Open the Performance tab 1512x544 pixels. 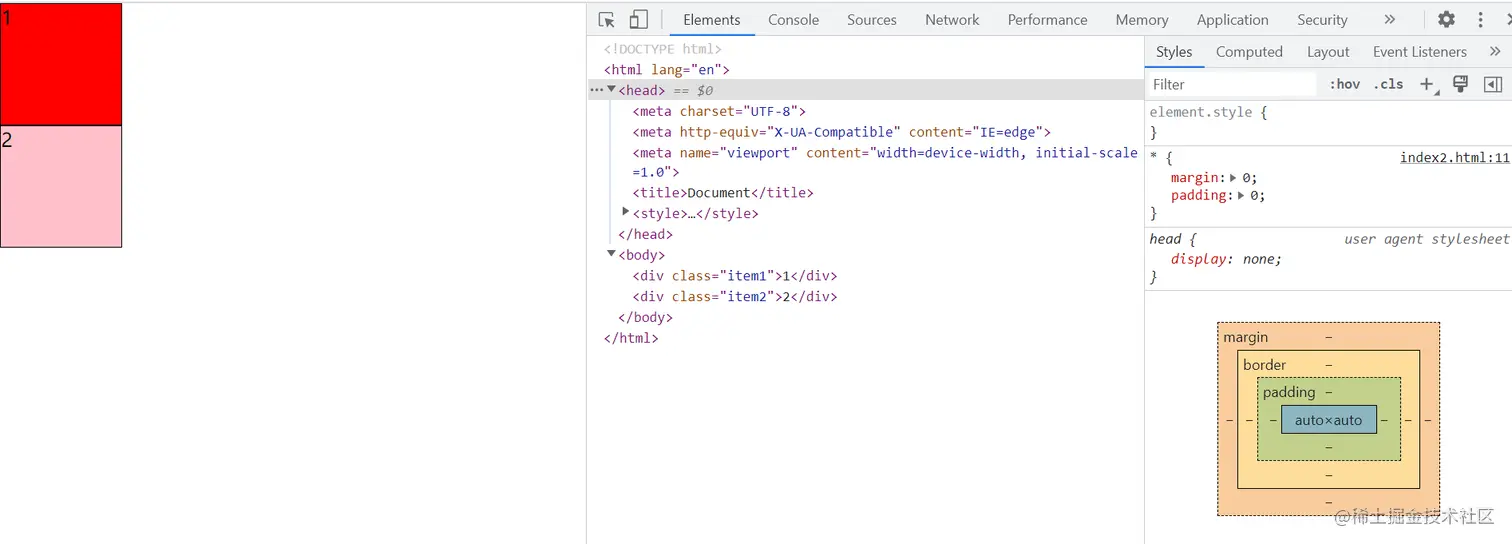pyautogui.click(x=1047, y=20)
